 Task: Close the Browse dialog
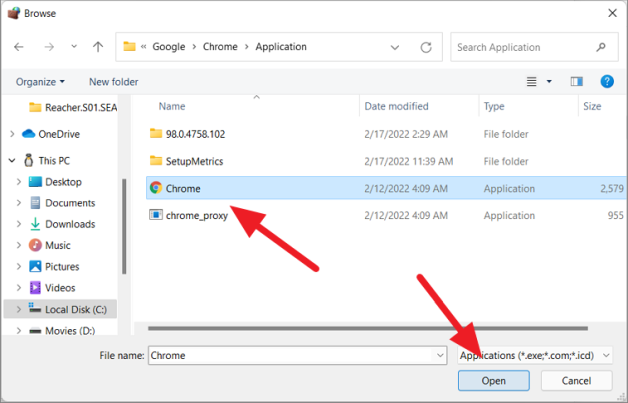pos(612,13)
